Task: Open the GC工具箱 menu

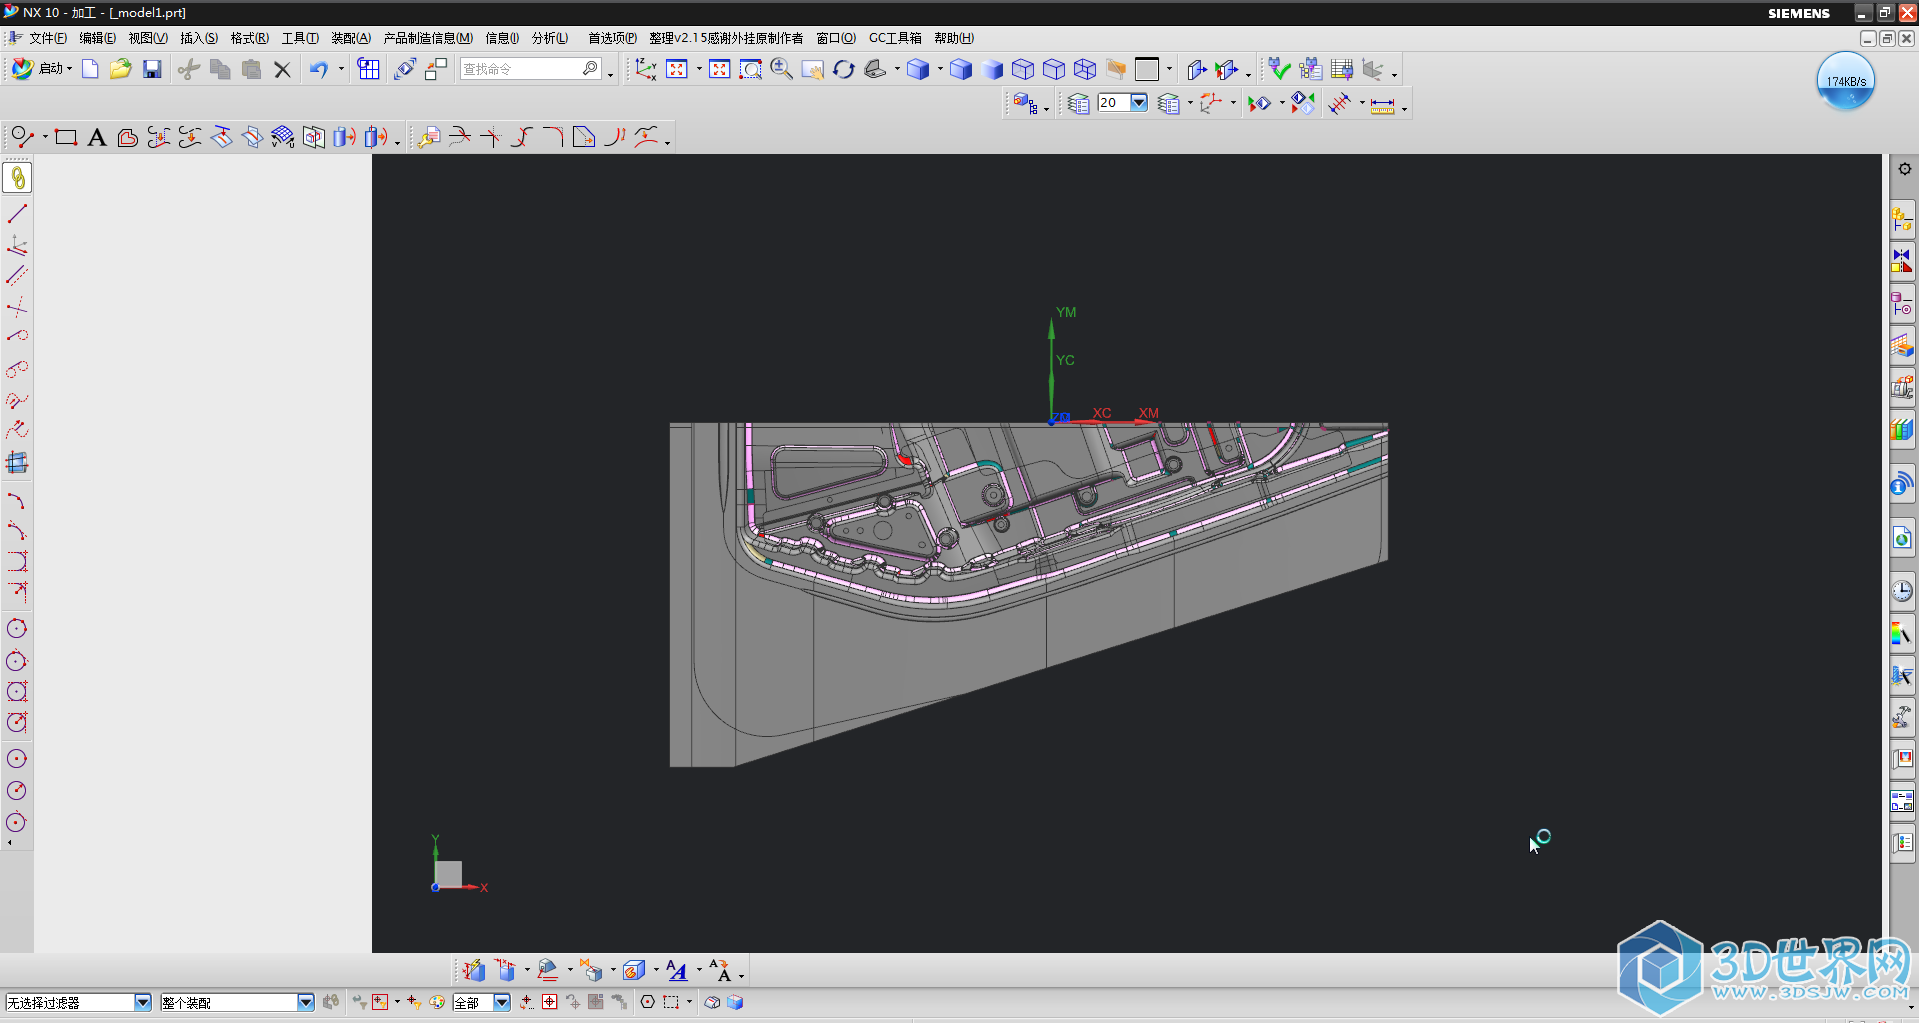Action: (x=895, y=38)
